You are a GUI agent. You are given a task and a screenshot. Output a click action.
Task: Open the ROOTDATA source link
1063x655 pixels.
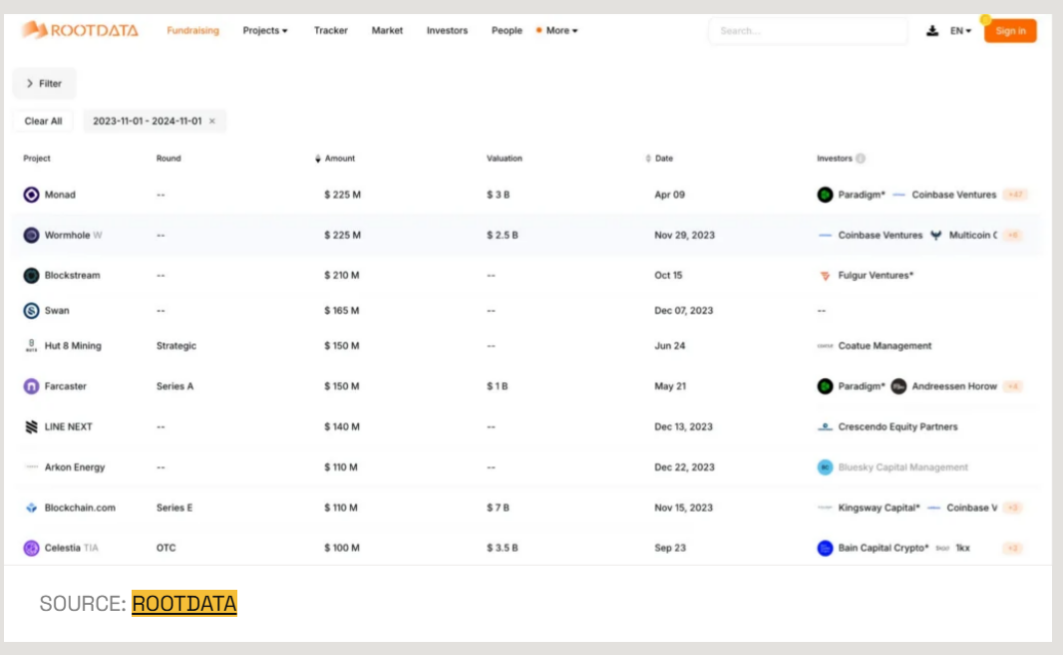[184, 603]
